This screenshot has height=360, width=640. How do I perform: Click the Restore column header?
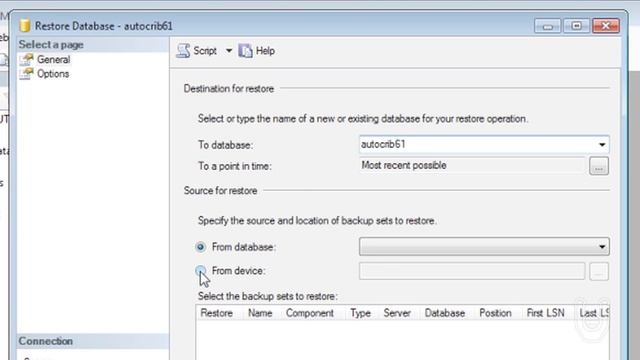point(217,313)
